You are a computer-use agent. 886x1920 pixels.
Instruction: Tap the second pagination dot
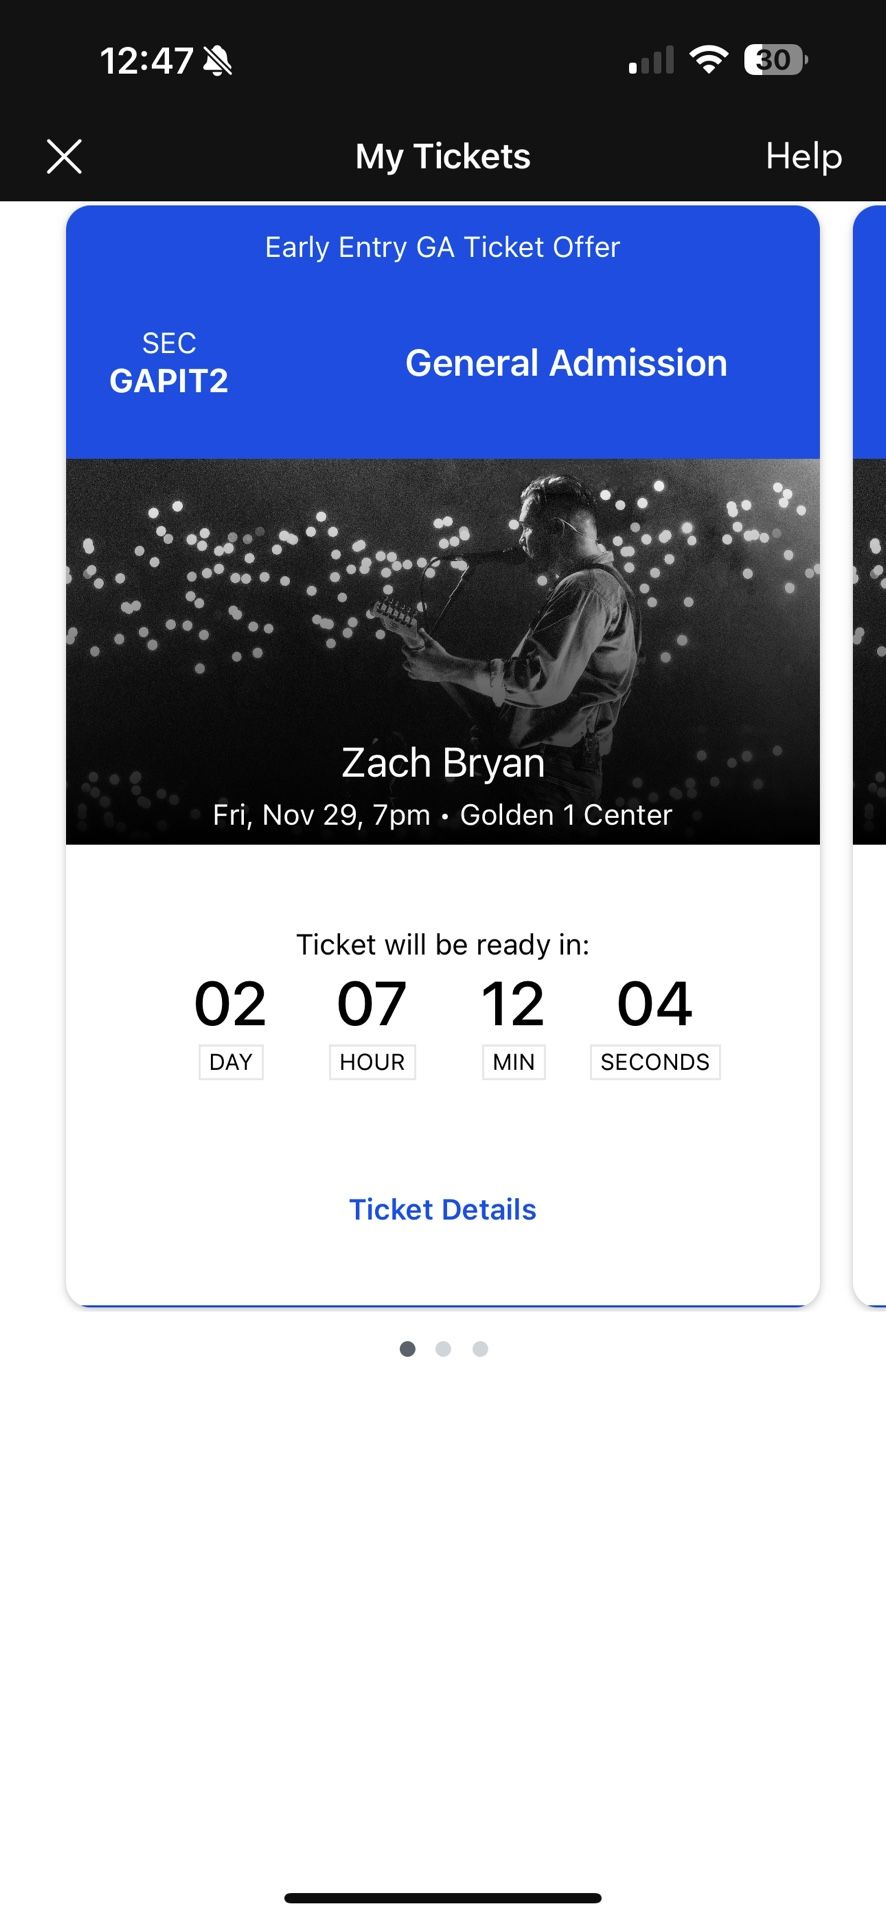(443, 1348)
